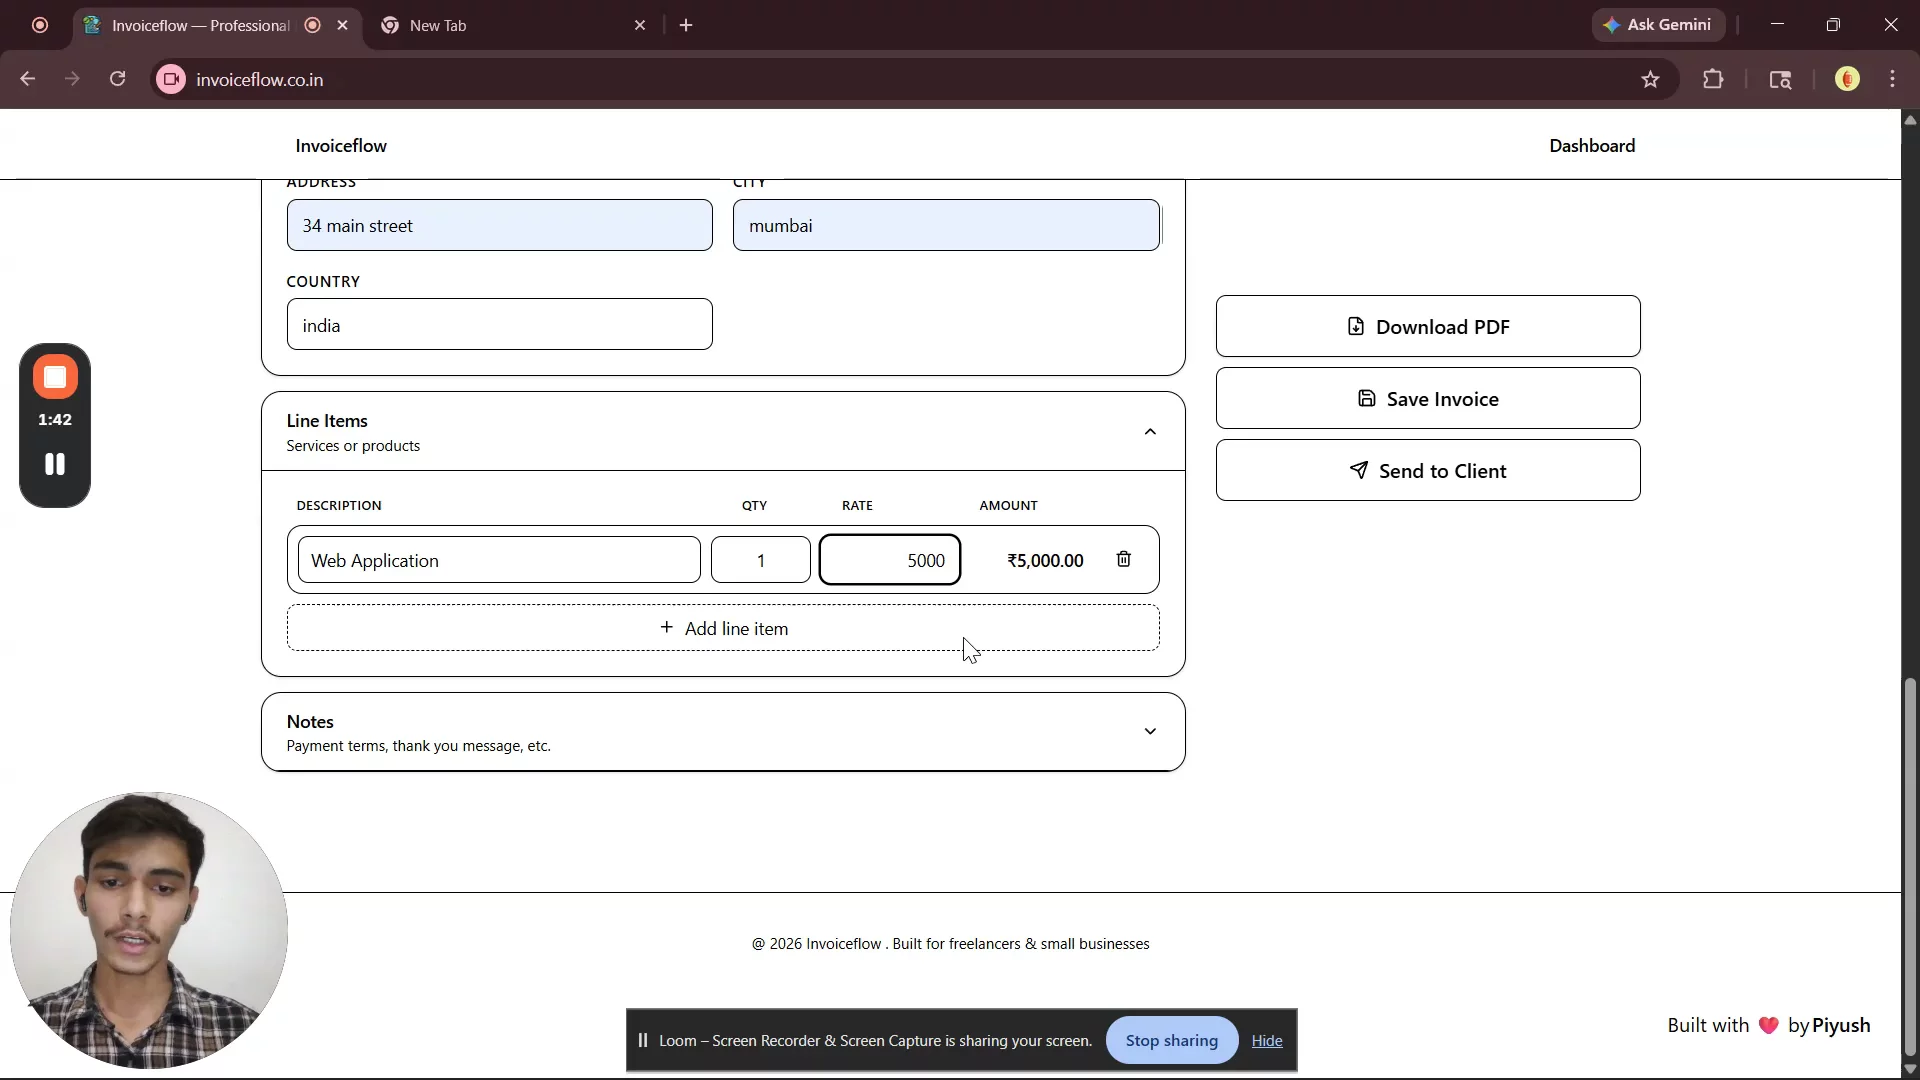Click the site info camera icon
The image size is (1920, 1080).
click(171, 79)
